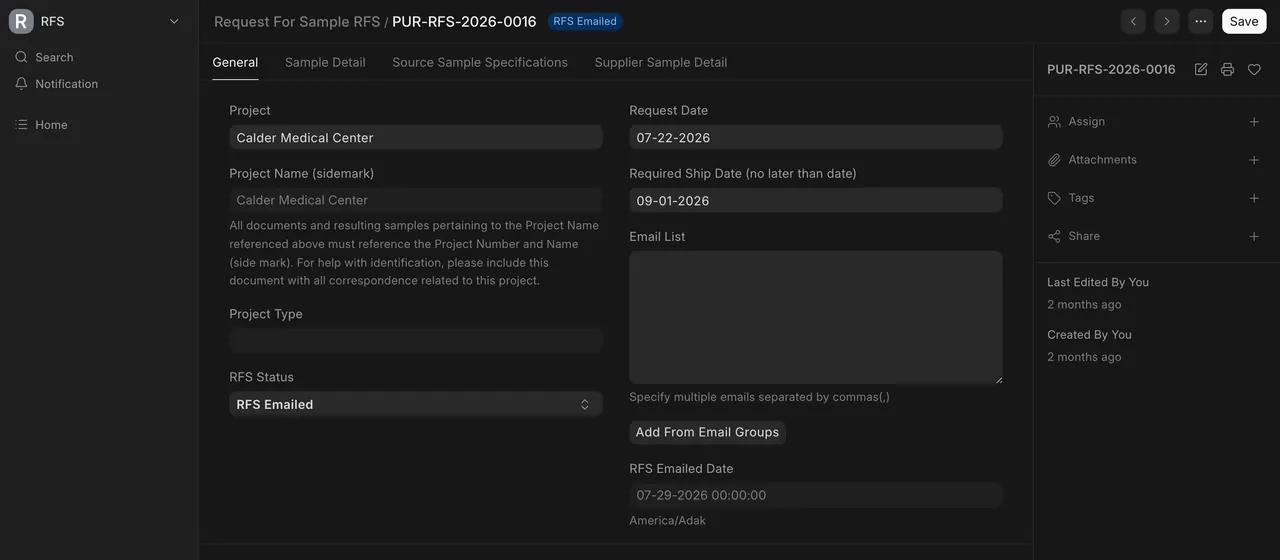Click the RFS Emailed Date field
1280x560 pixels.
coord(816,495)
